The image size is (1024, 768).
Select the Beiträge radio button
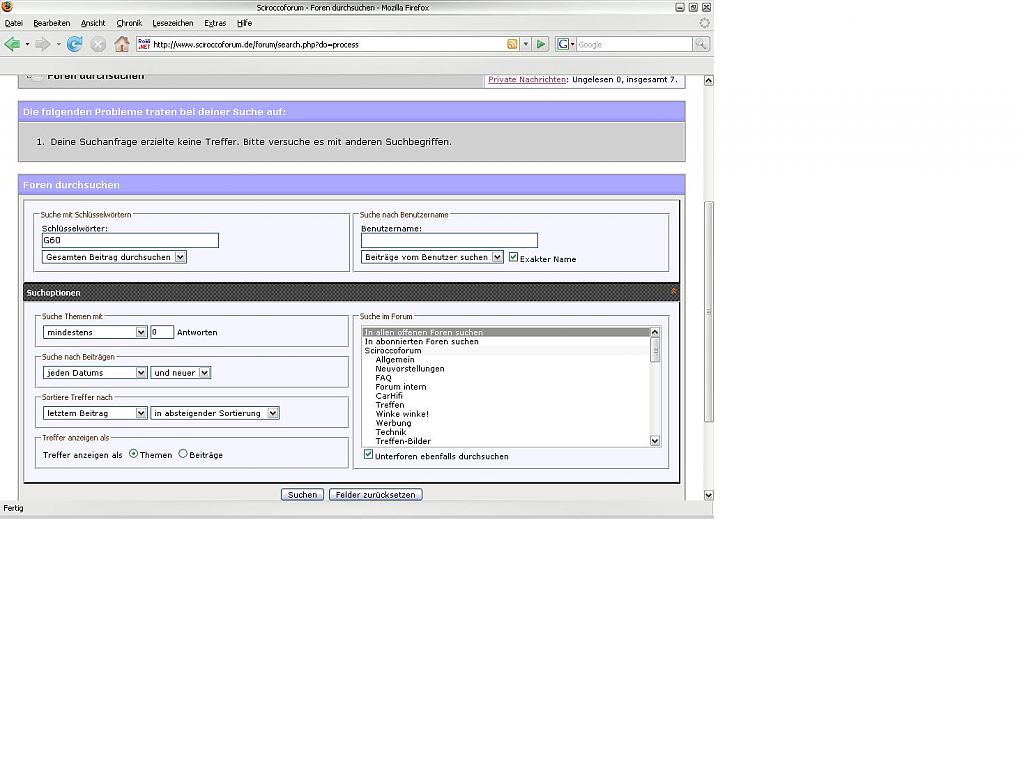pyautogui.click(x=183, y=454)
